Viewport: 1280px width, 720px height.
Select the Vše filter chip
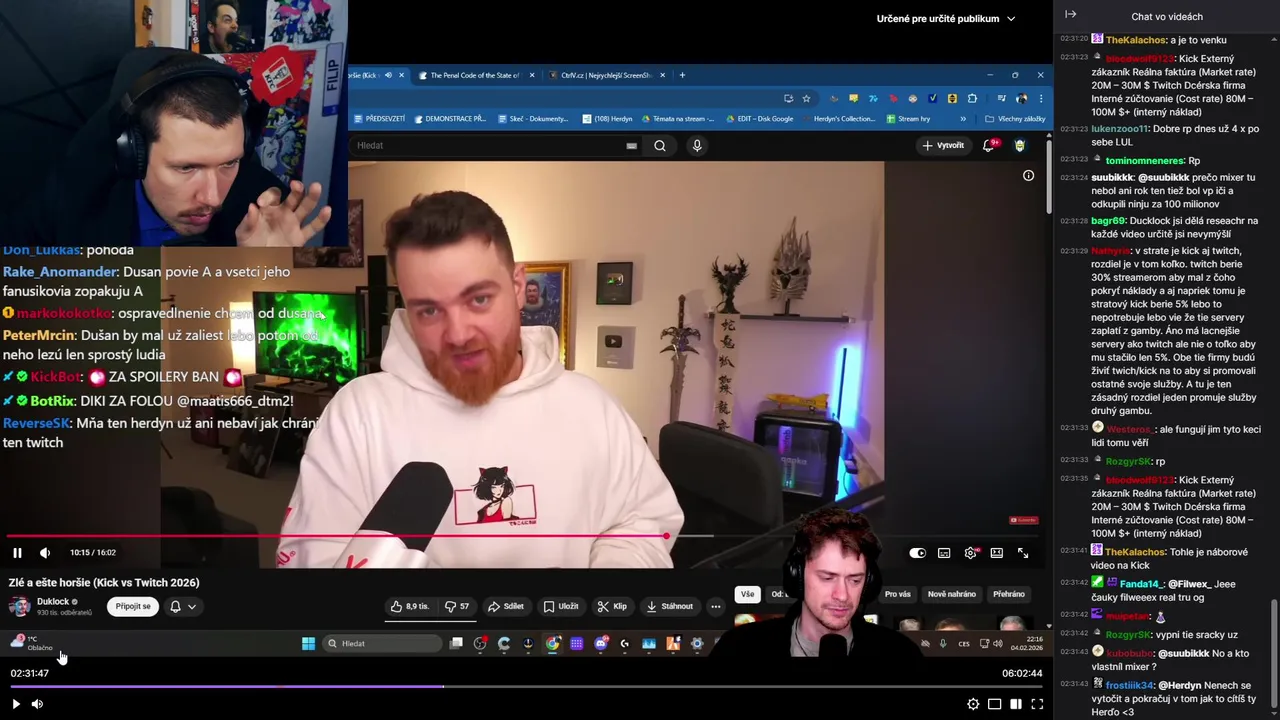point(747,594)
